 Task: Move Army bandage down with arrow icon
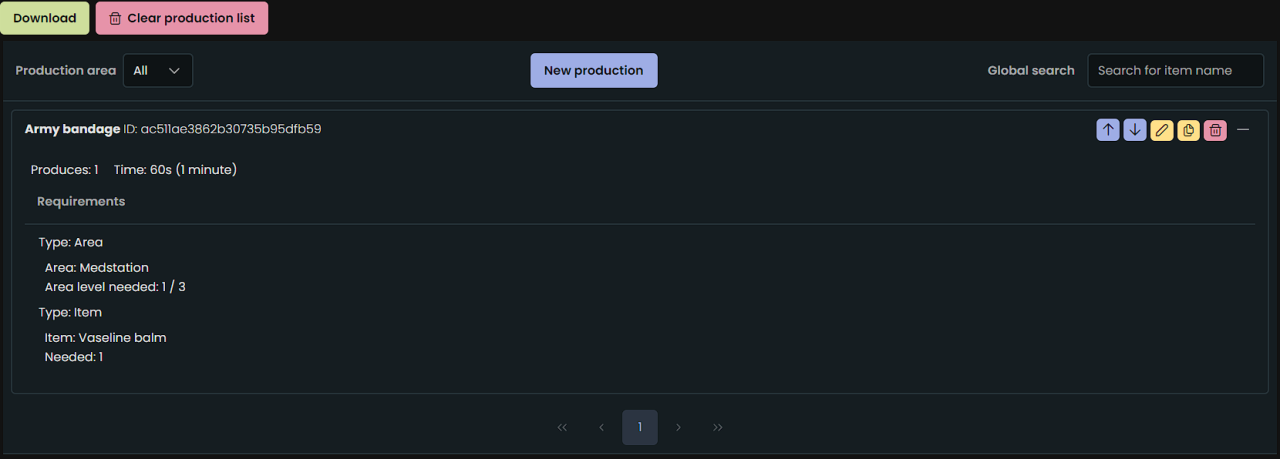click(1135, 130)
